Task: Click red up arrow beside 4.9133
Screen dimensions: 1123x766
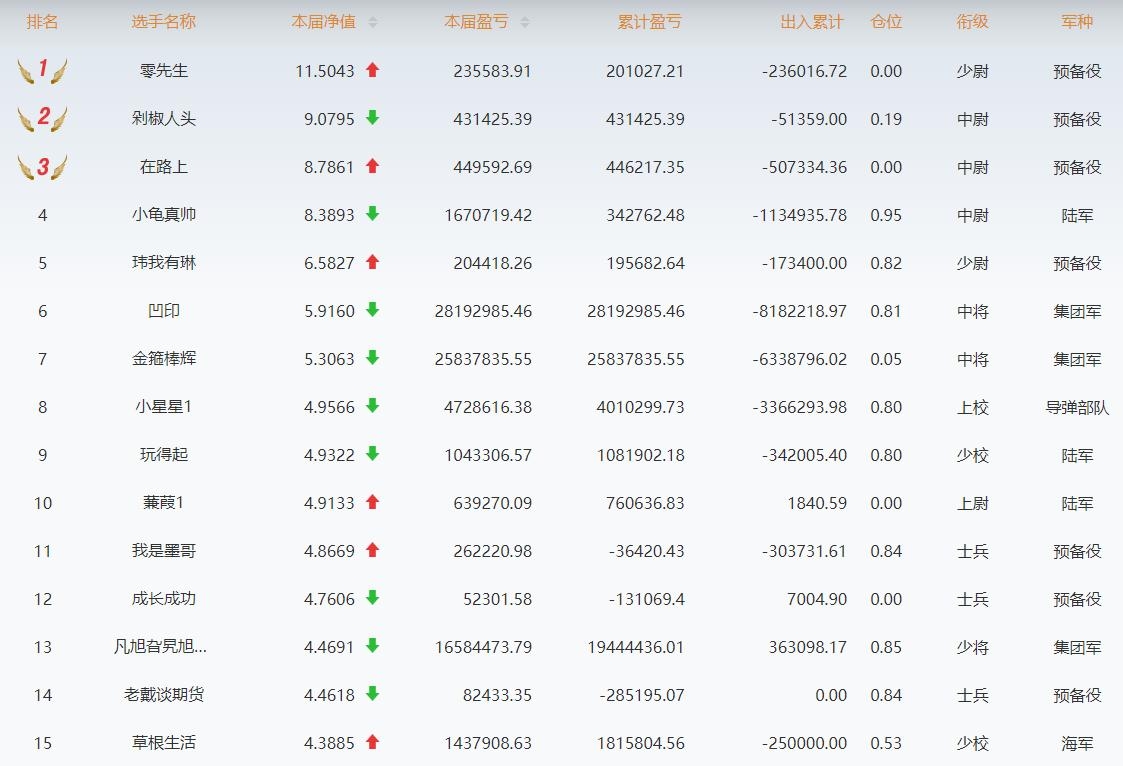Action: (x=373, y=502)
